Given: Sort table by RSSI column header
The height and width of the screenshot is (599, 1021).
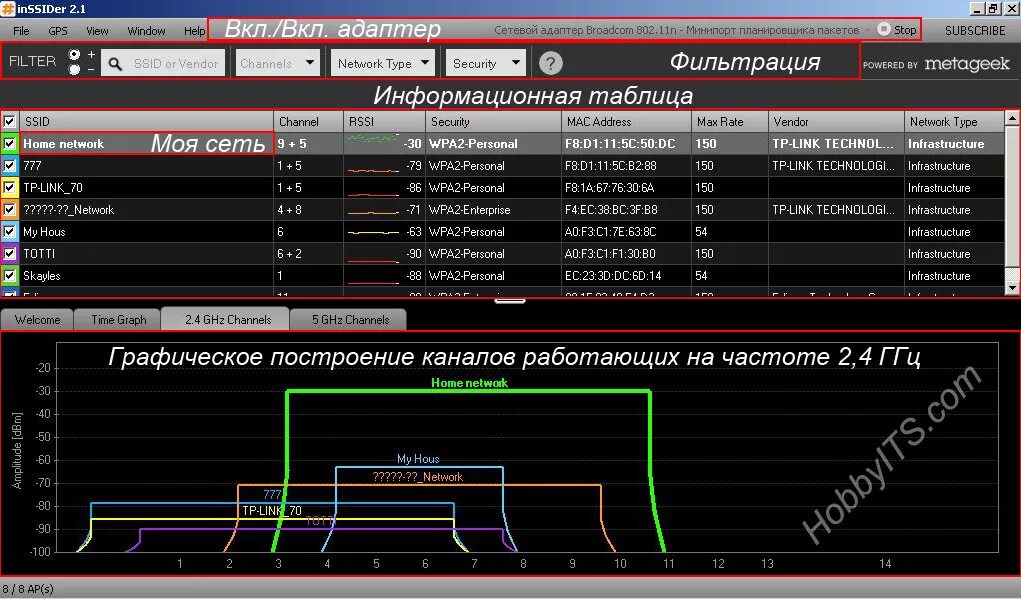Looking at the screenshot, I should 384,122.
